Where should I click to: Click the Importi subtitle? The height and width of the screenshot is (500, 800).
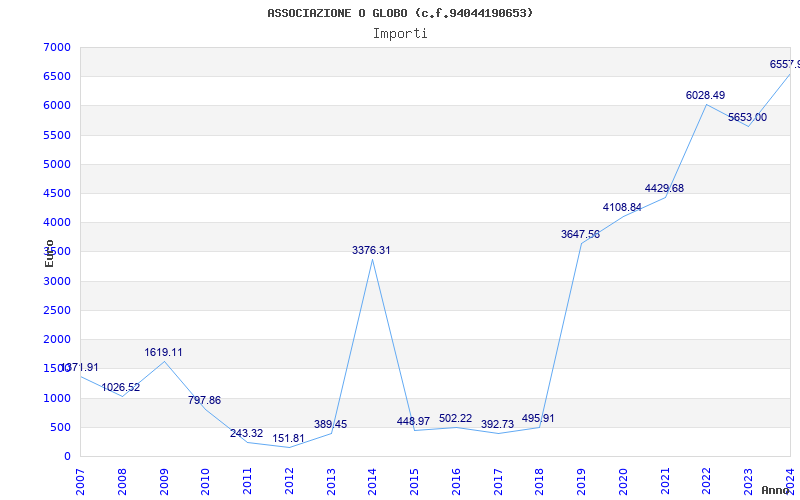pyautogui.click(x=400, y=34)
